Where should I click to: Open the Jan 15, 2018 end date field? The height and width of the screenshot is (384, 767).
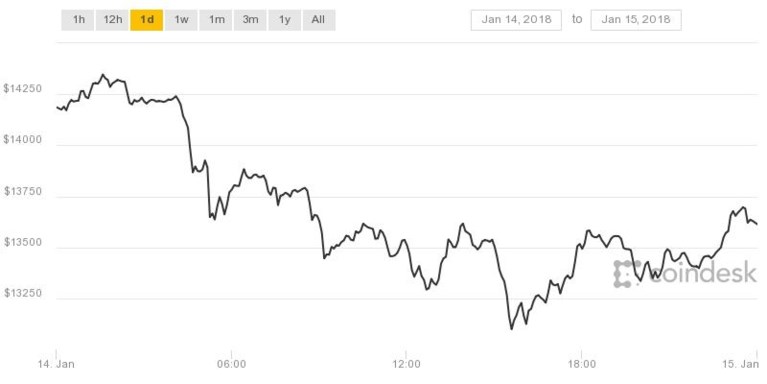636,20
